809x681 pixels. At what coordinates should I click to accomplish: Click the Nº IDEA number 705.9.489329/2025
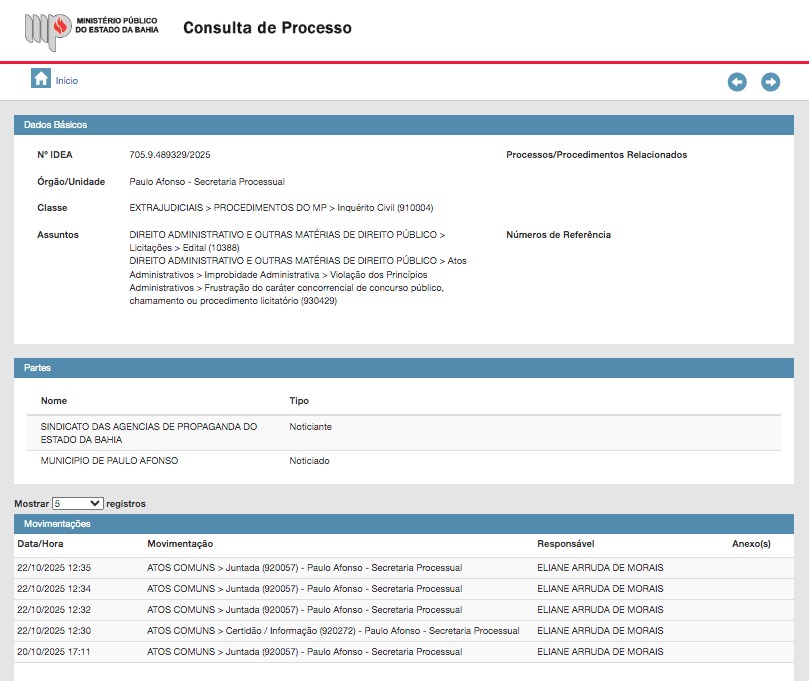tap(170, 155)
